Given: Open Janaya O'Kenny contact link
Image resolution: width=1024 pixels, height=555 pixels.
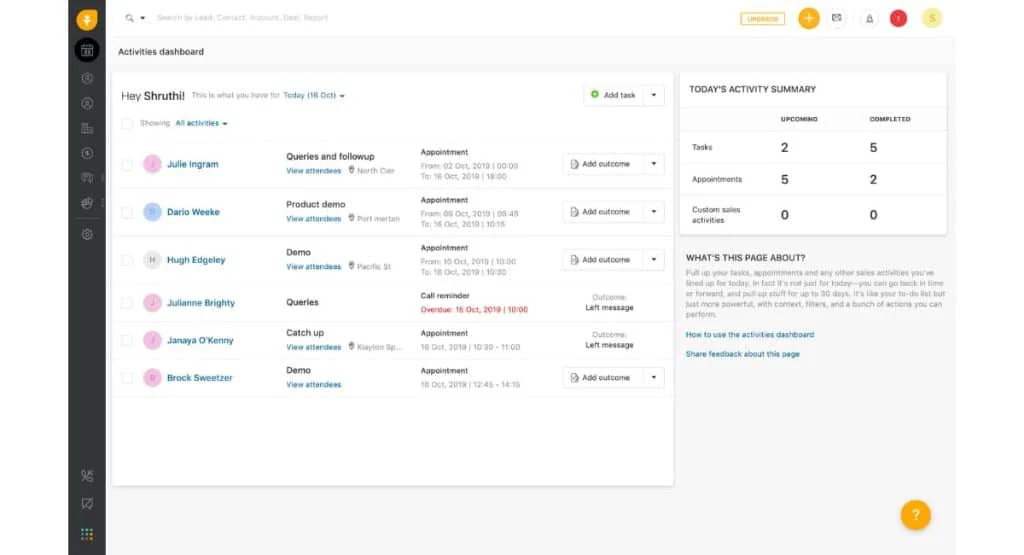Looking at the screenshot, I should [x=200, y=340].
